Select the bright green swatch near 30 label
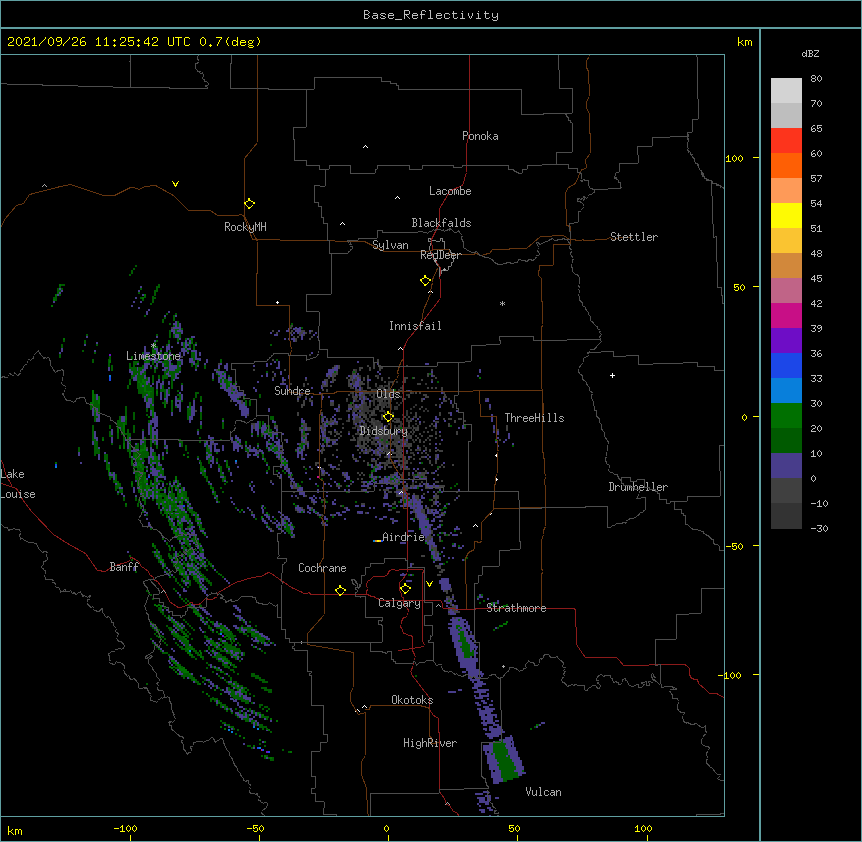The height and width of the screenshot is (842, 862). [x=786, y=416]
